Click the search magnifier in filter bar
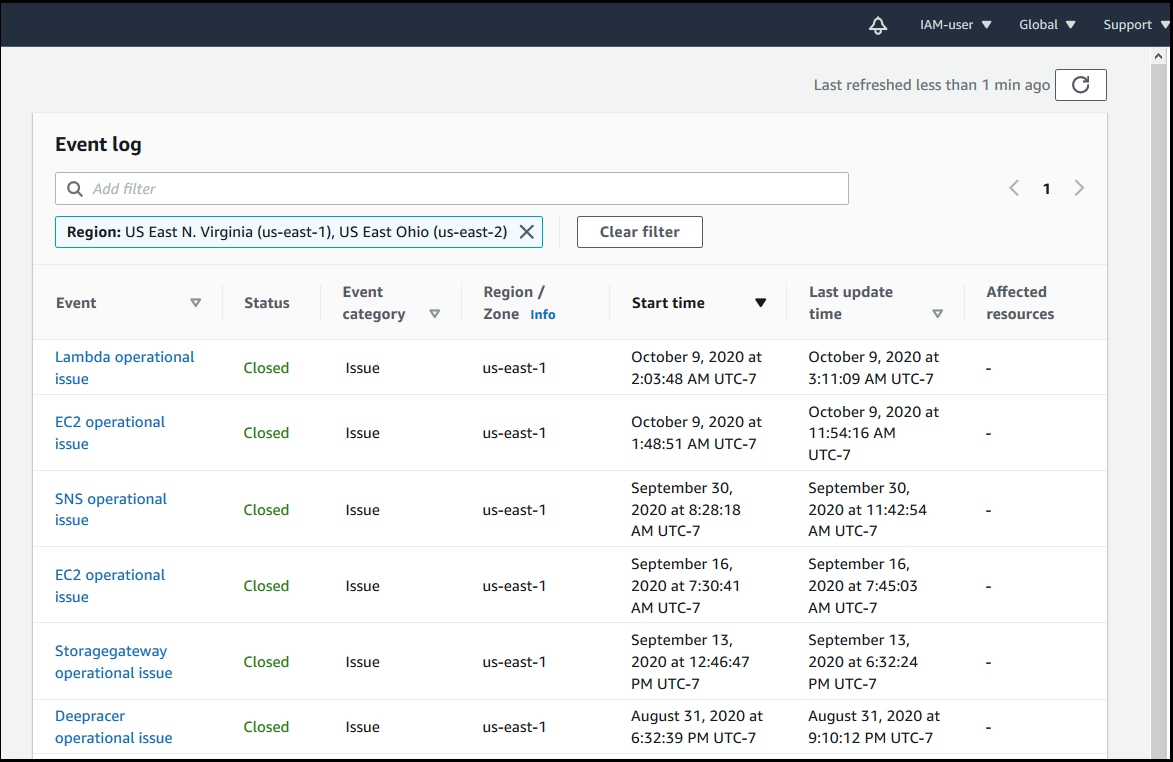The height and width of the screenshot is (762, 1173). coord(75,188)
